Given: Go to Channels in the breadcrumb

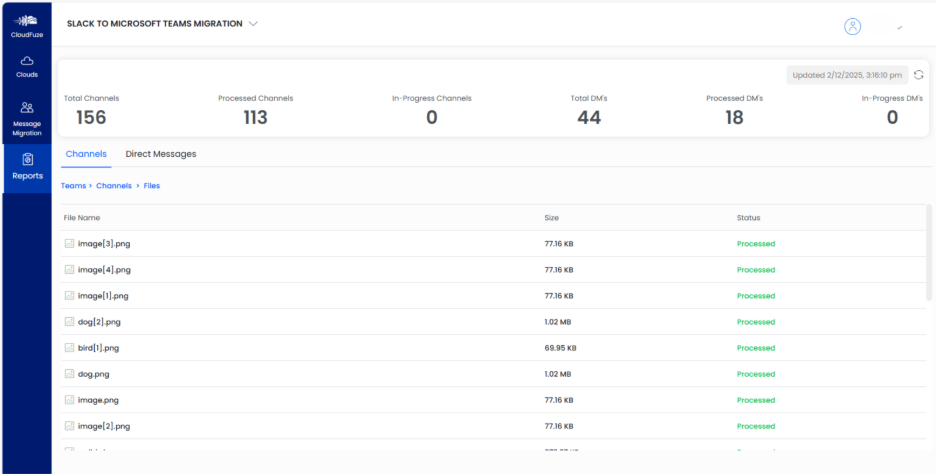Looking at the screenshot, I should tap(114, 186).
